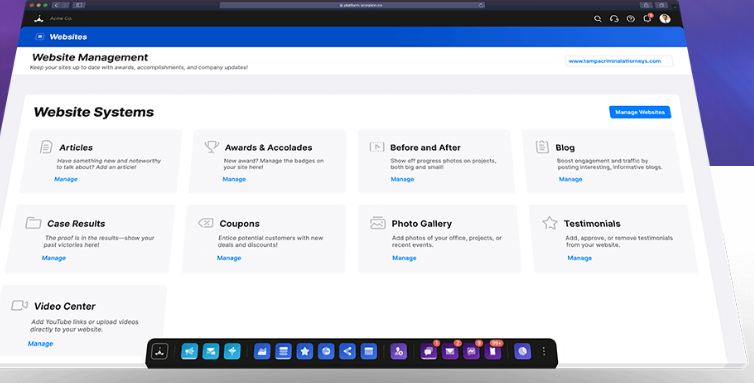754x383 pixels.
Task: Click the Testimonials card title
Action: [592, 223]
